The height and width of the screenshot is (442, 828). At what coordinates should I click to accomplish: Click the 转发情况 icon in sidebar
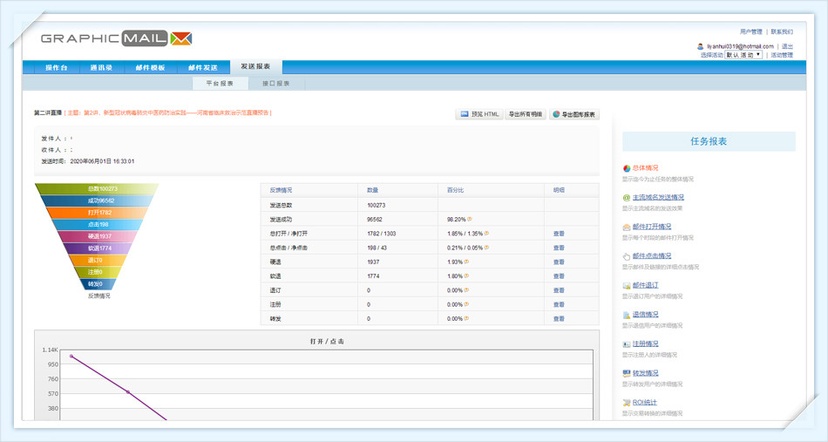[x=626, y=374]
